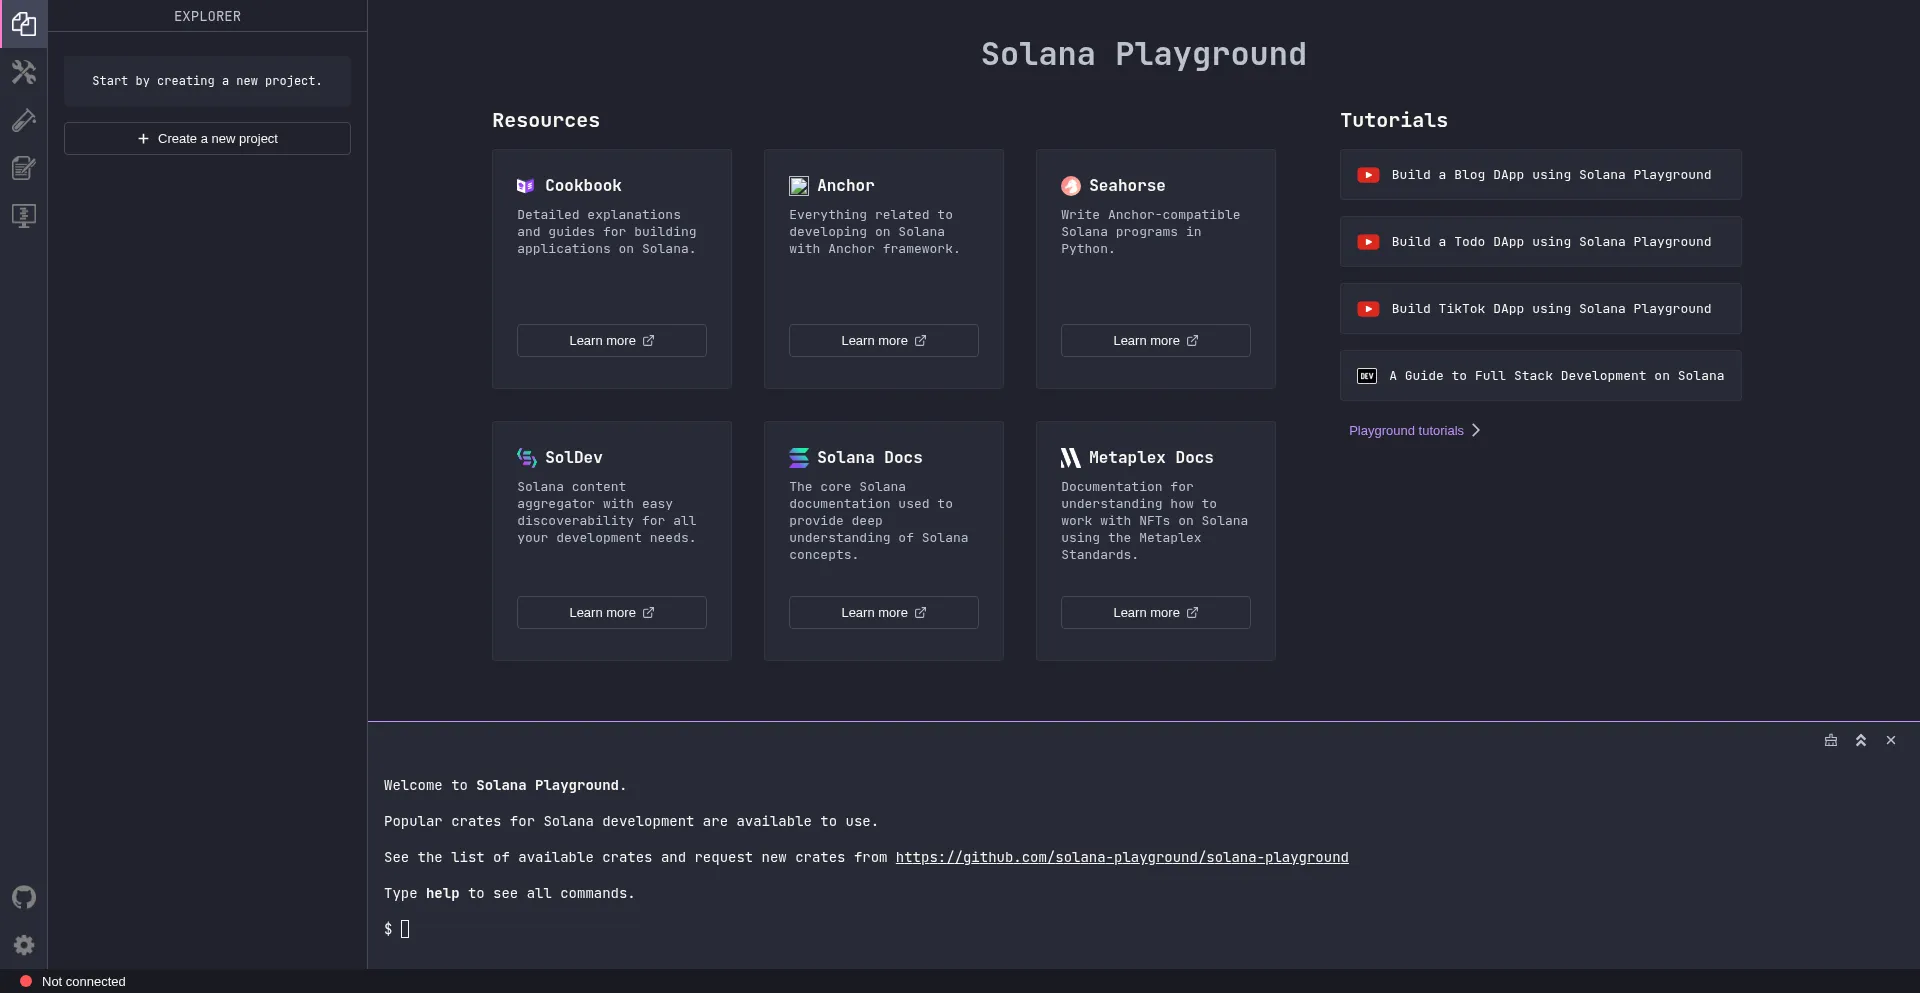Screen dimensions: 1920x993
Task: Click Create a new project button
Action: pos(207,139)
